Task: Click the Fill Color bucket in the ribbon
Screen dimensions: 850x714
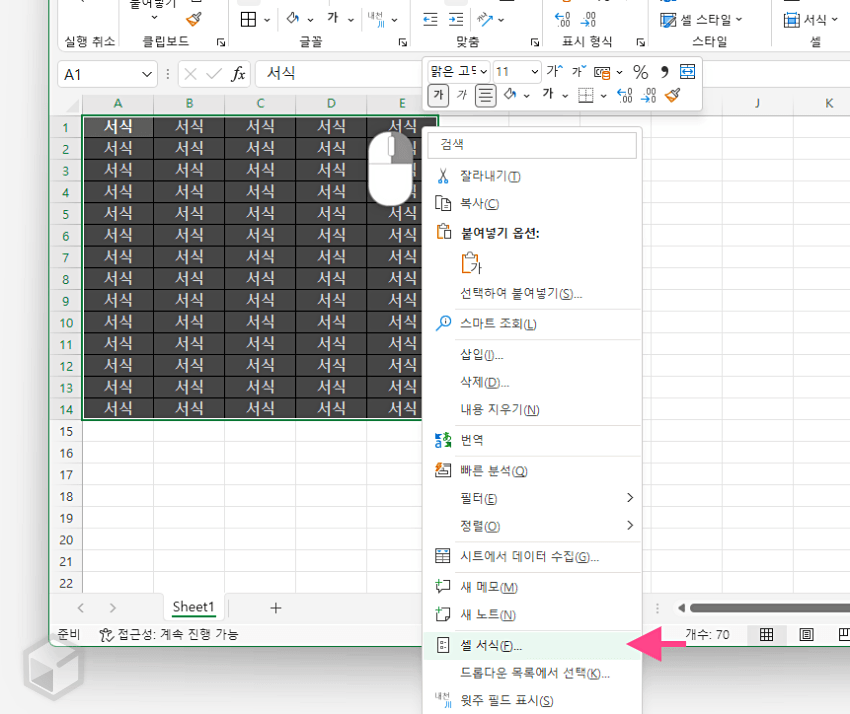Action: 293,19
